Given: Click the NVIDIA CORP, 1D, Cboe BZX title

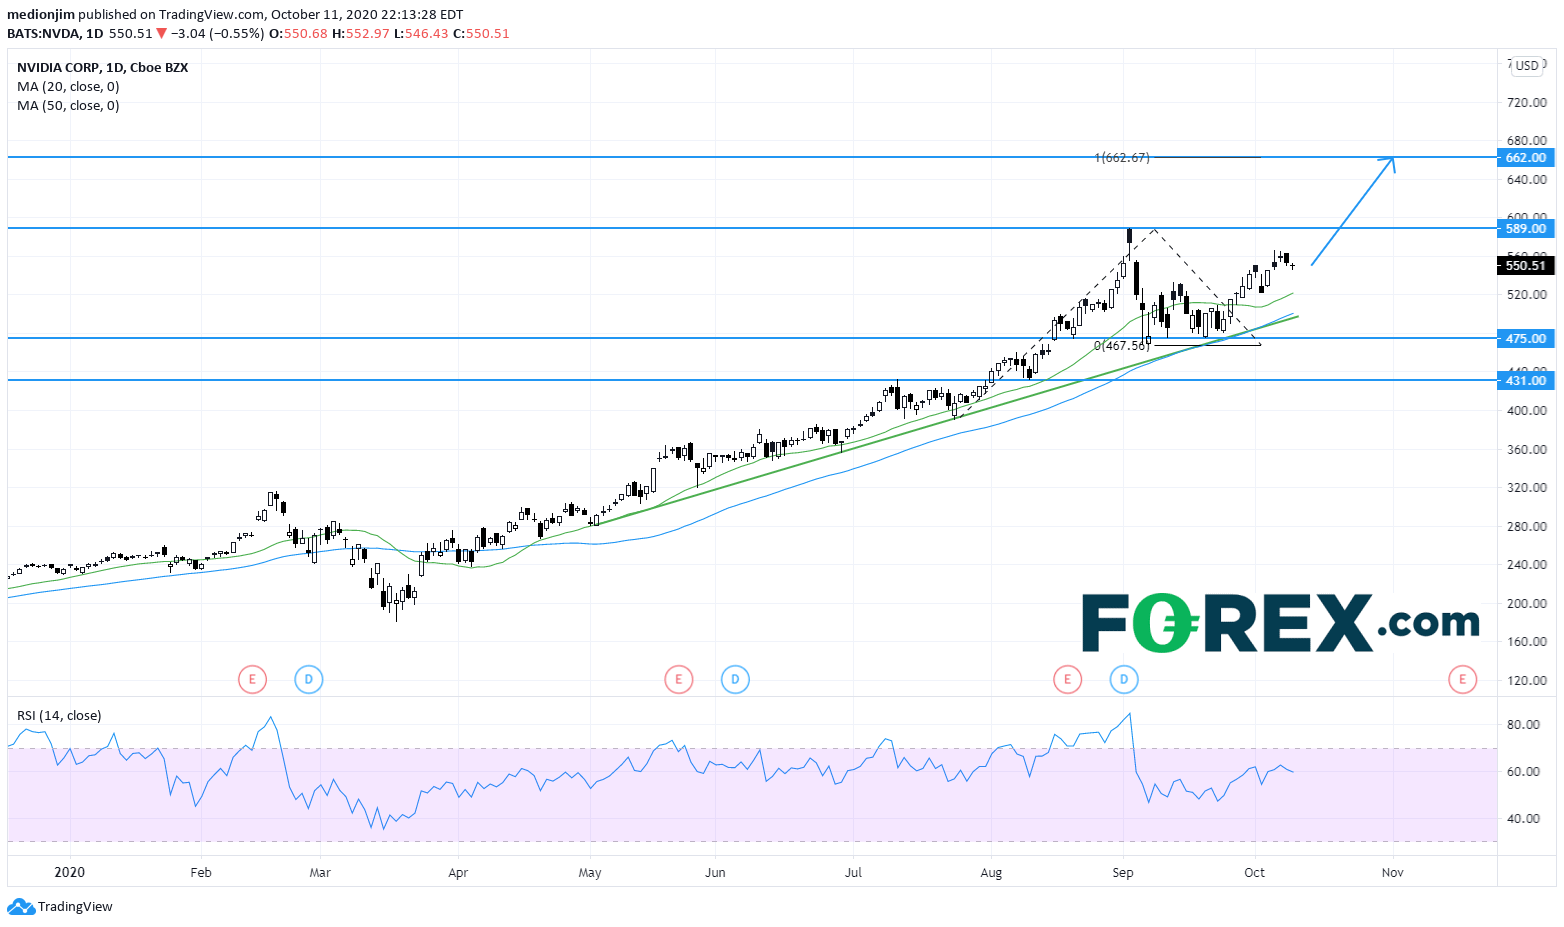Looking at the screenshot, I should (102, 68).
